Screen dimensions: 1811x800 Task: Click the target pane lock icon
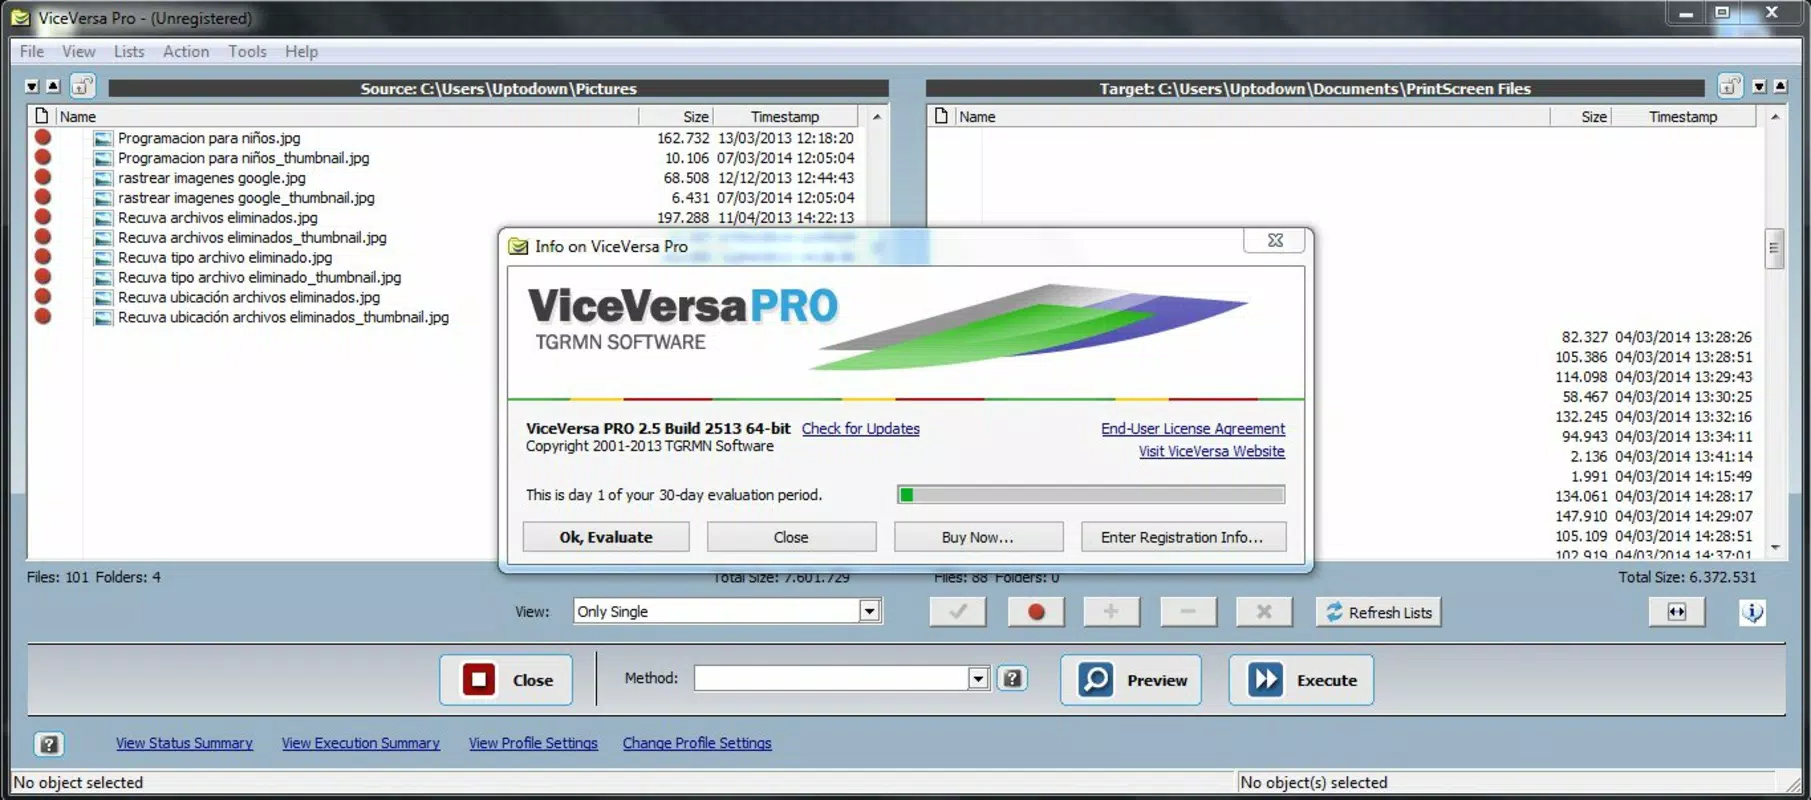(1730, 87)
